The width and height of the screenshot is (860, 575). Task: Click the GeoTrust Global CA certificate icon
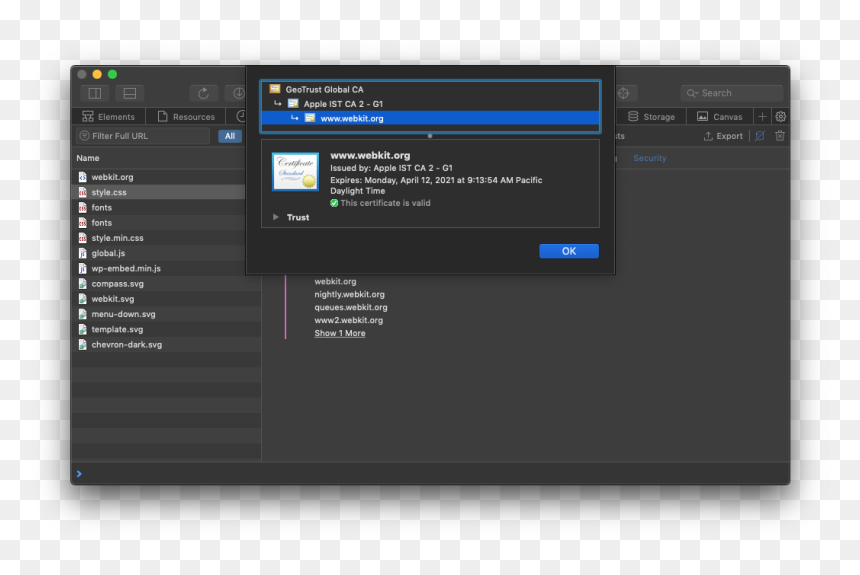coord(275,89)
